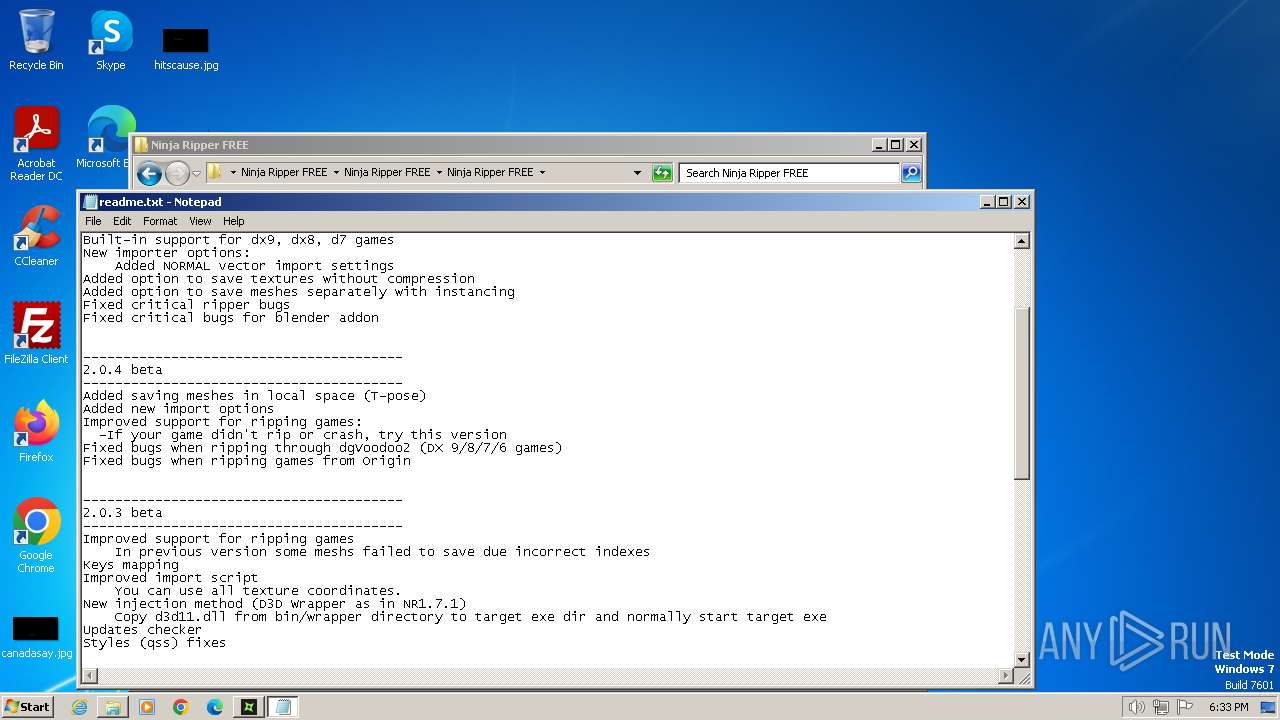
Task: Click the line "Updates checker"
Action: (143, 630)
